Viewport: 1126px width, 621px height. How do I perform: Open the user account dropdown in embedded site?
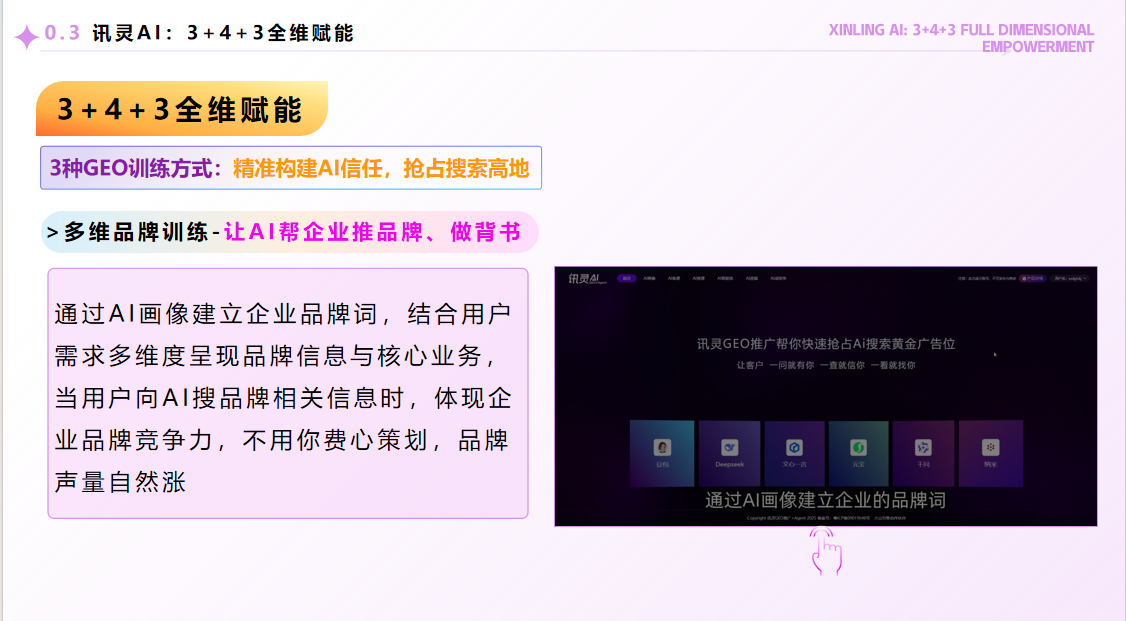click(x=1071, y=279)
